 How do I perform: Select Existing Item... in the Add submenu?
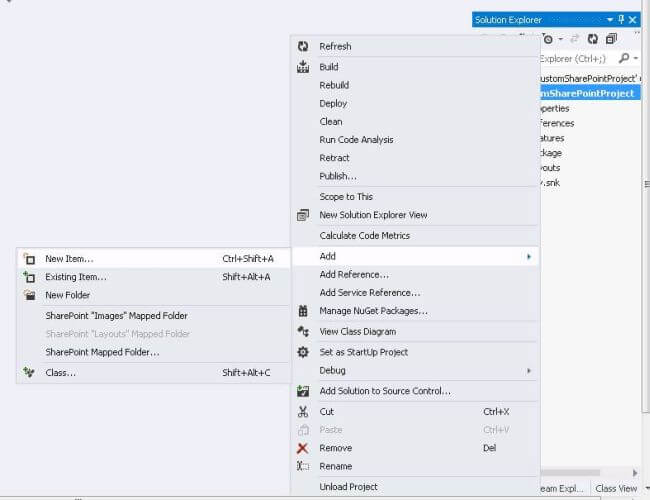coord(76,277)
